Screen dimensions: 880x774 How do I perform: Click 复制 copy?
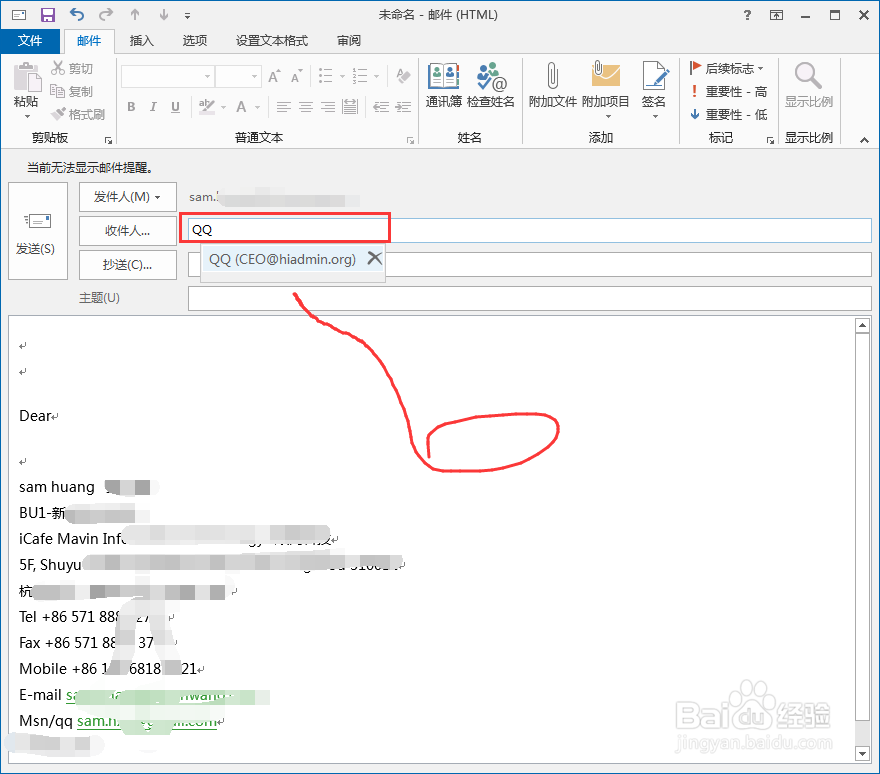tap(72, 91)
